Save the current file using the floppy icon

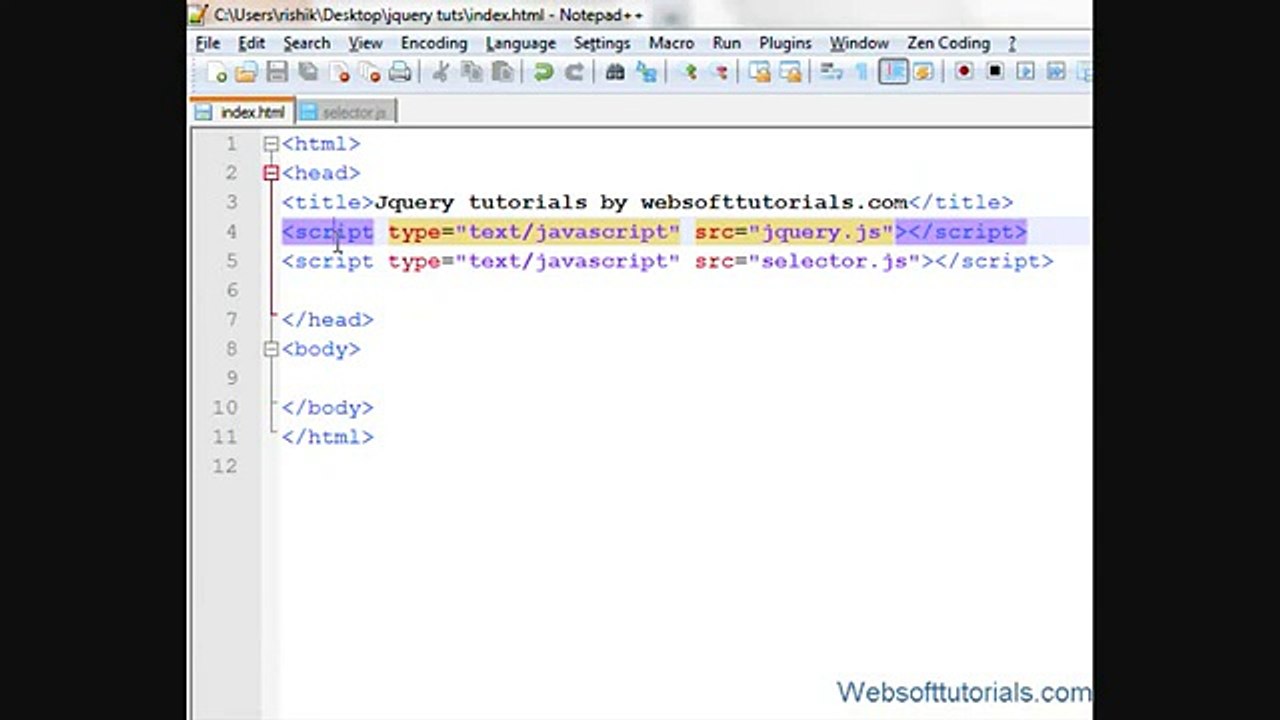point(277,72)
